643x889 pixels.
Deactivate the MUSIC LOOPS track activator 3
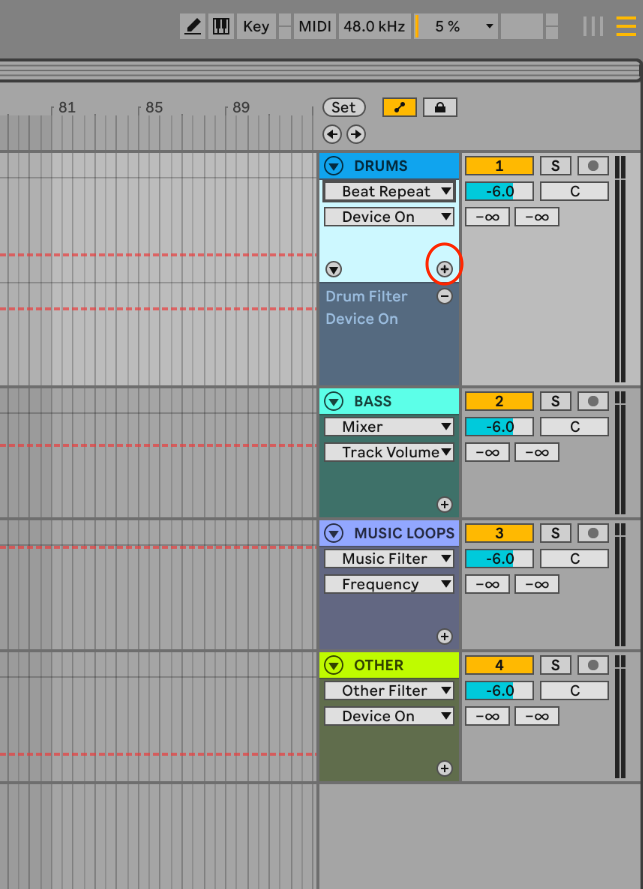[x=499, y=534]
